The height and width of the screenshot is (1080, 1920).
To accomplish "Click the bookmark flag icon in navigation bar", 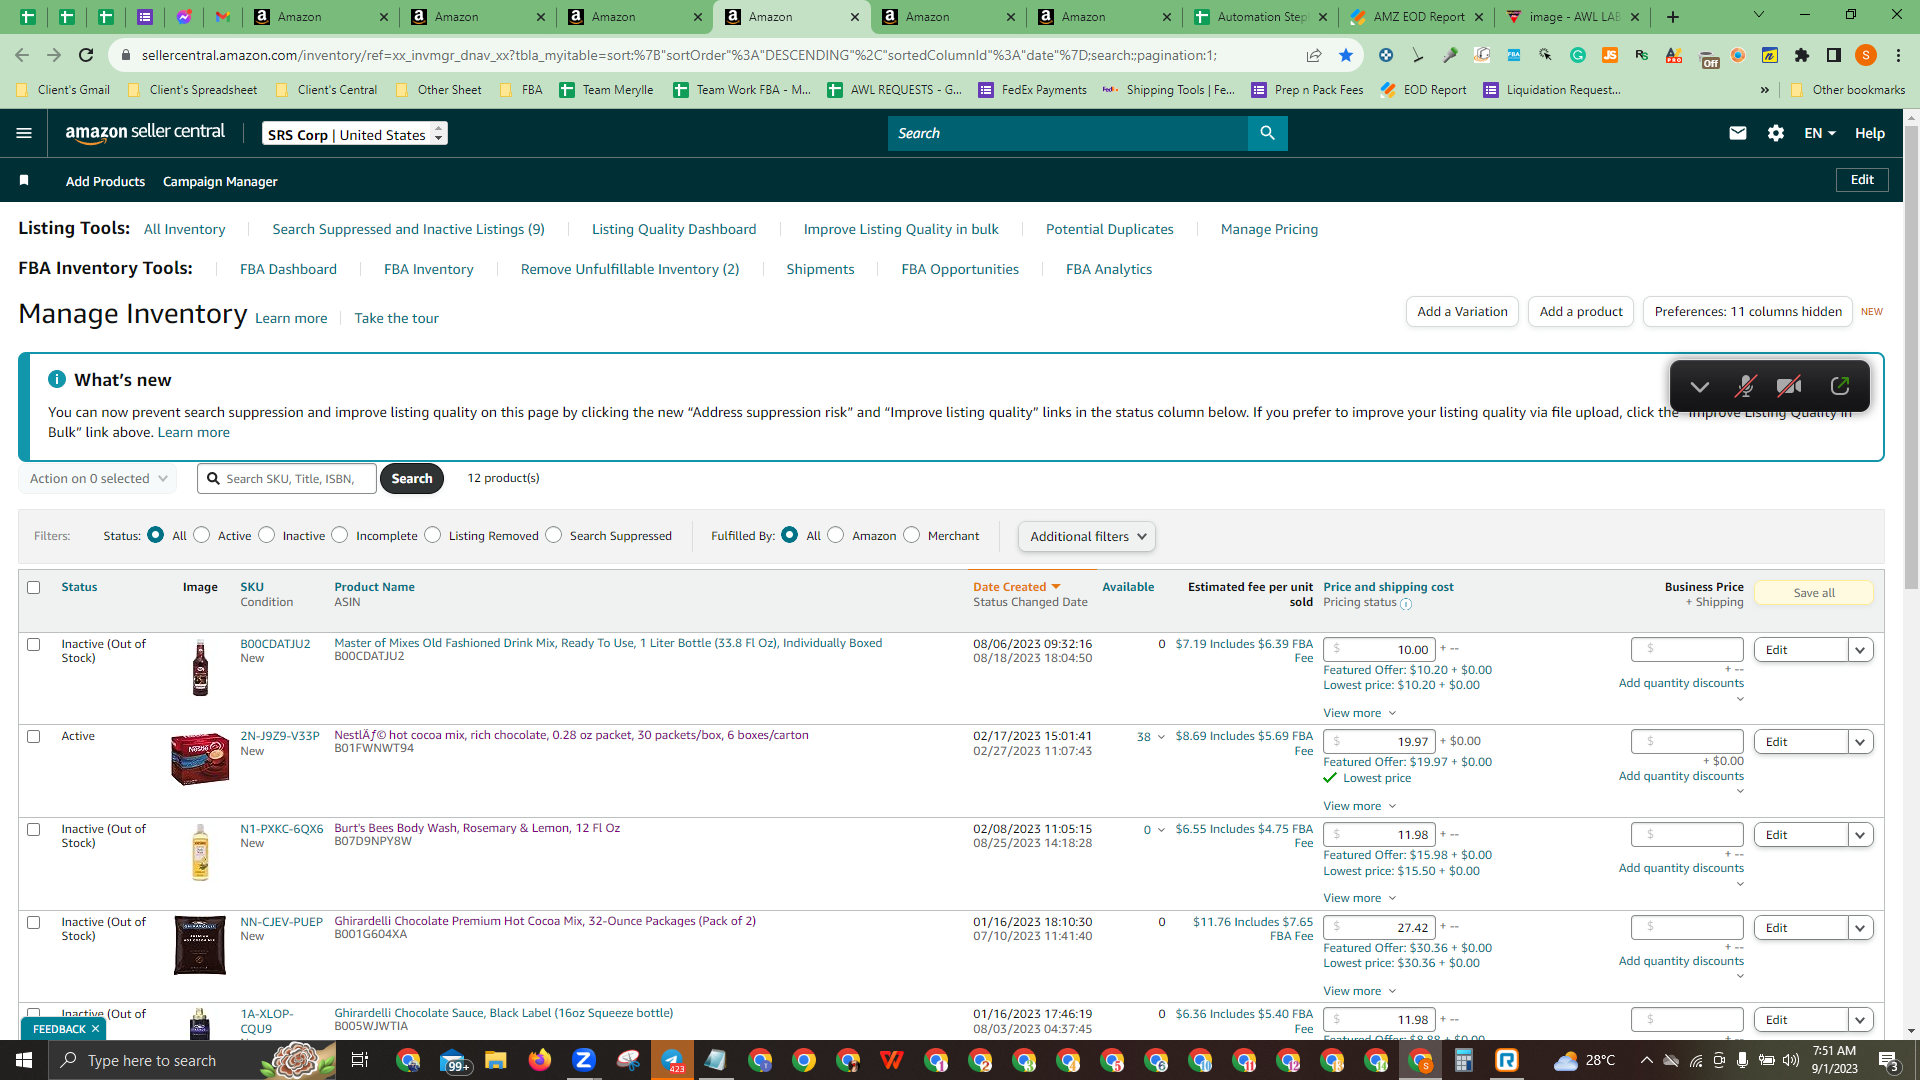I will click(24, 181).
